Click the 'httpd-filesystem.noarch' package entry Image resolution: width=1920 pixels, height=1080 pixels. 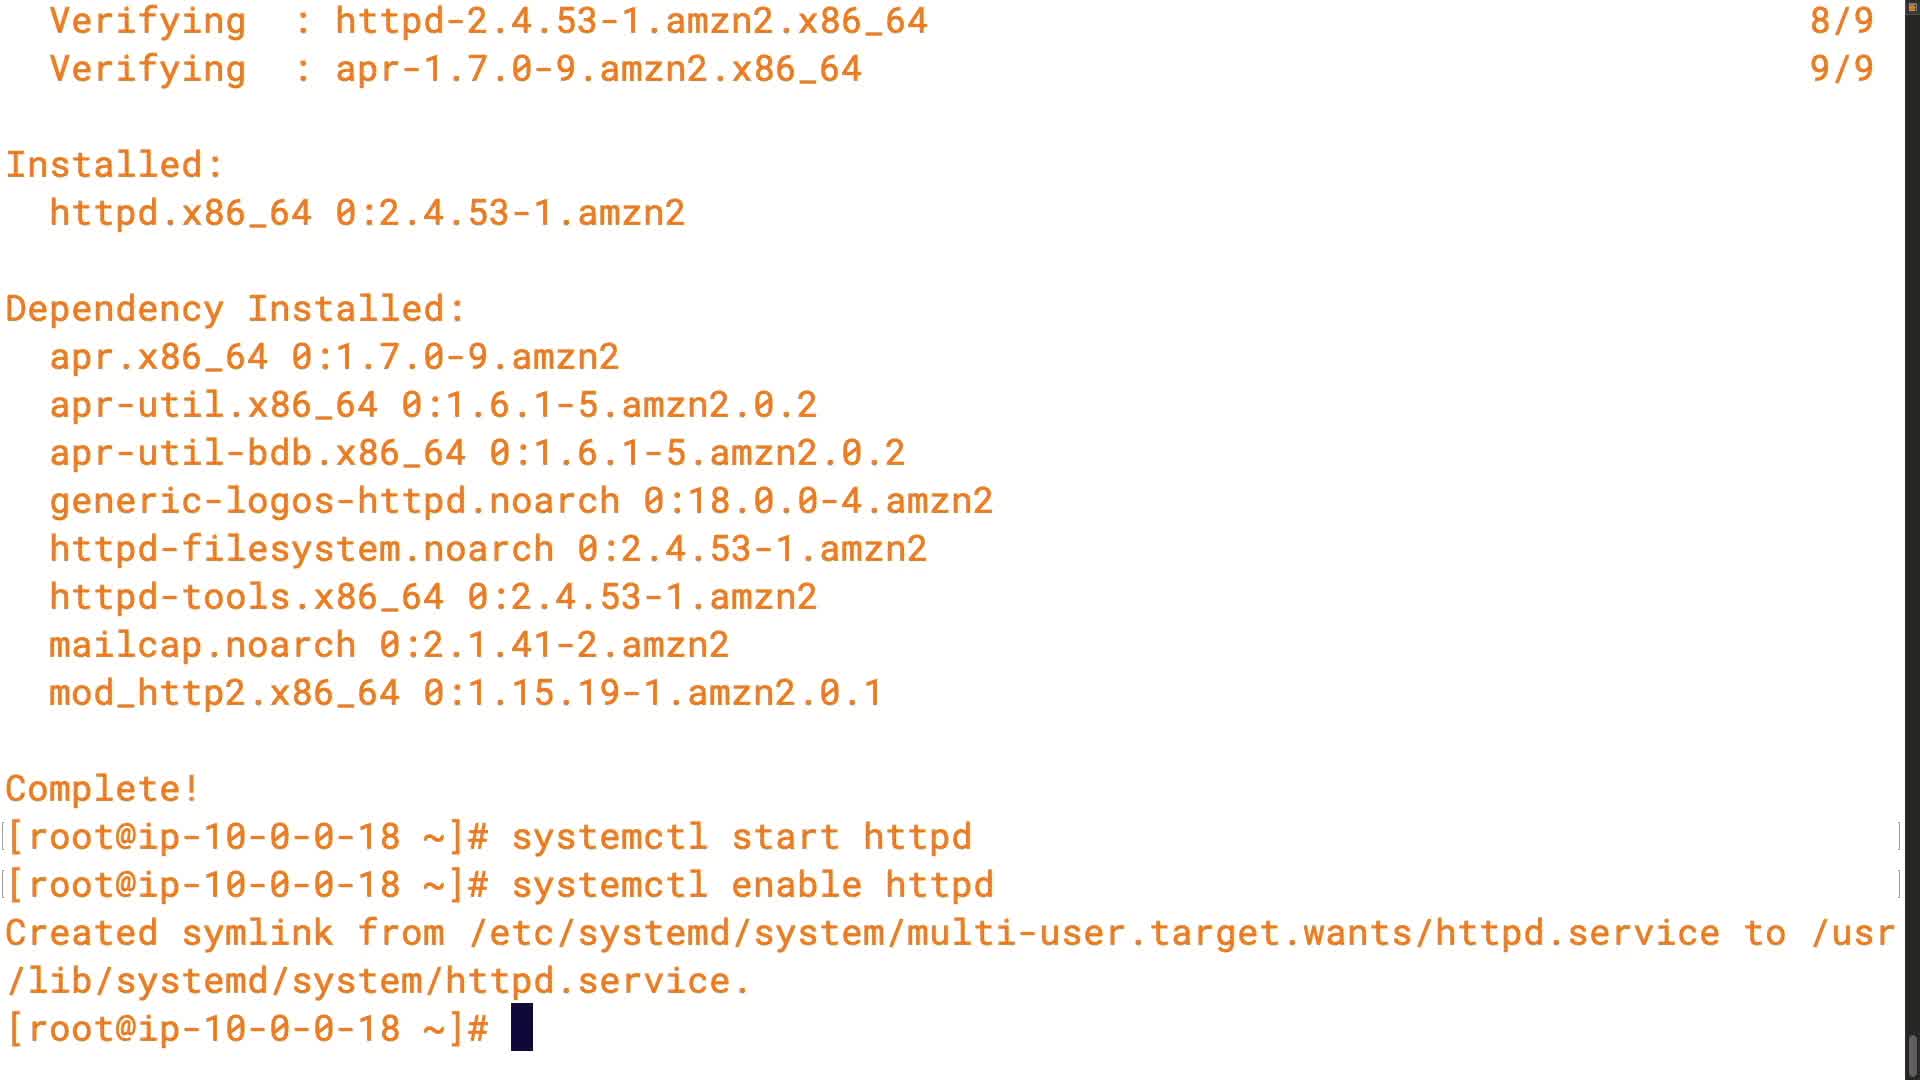pos(301,548)
